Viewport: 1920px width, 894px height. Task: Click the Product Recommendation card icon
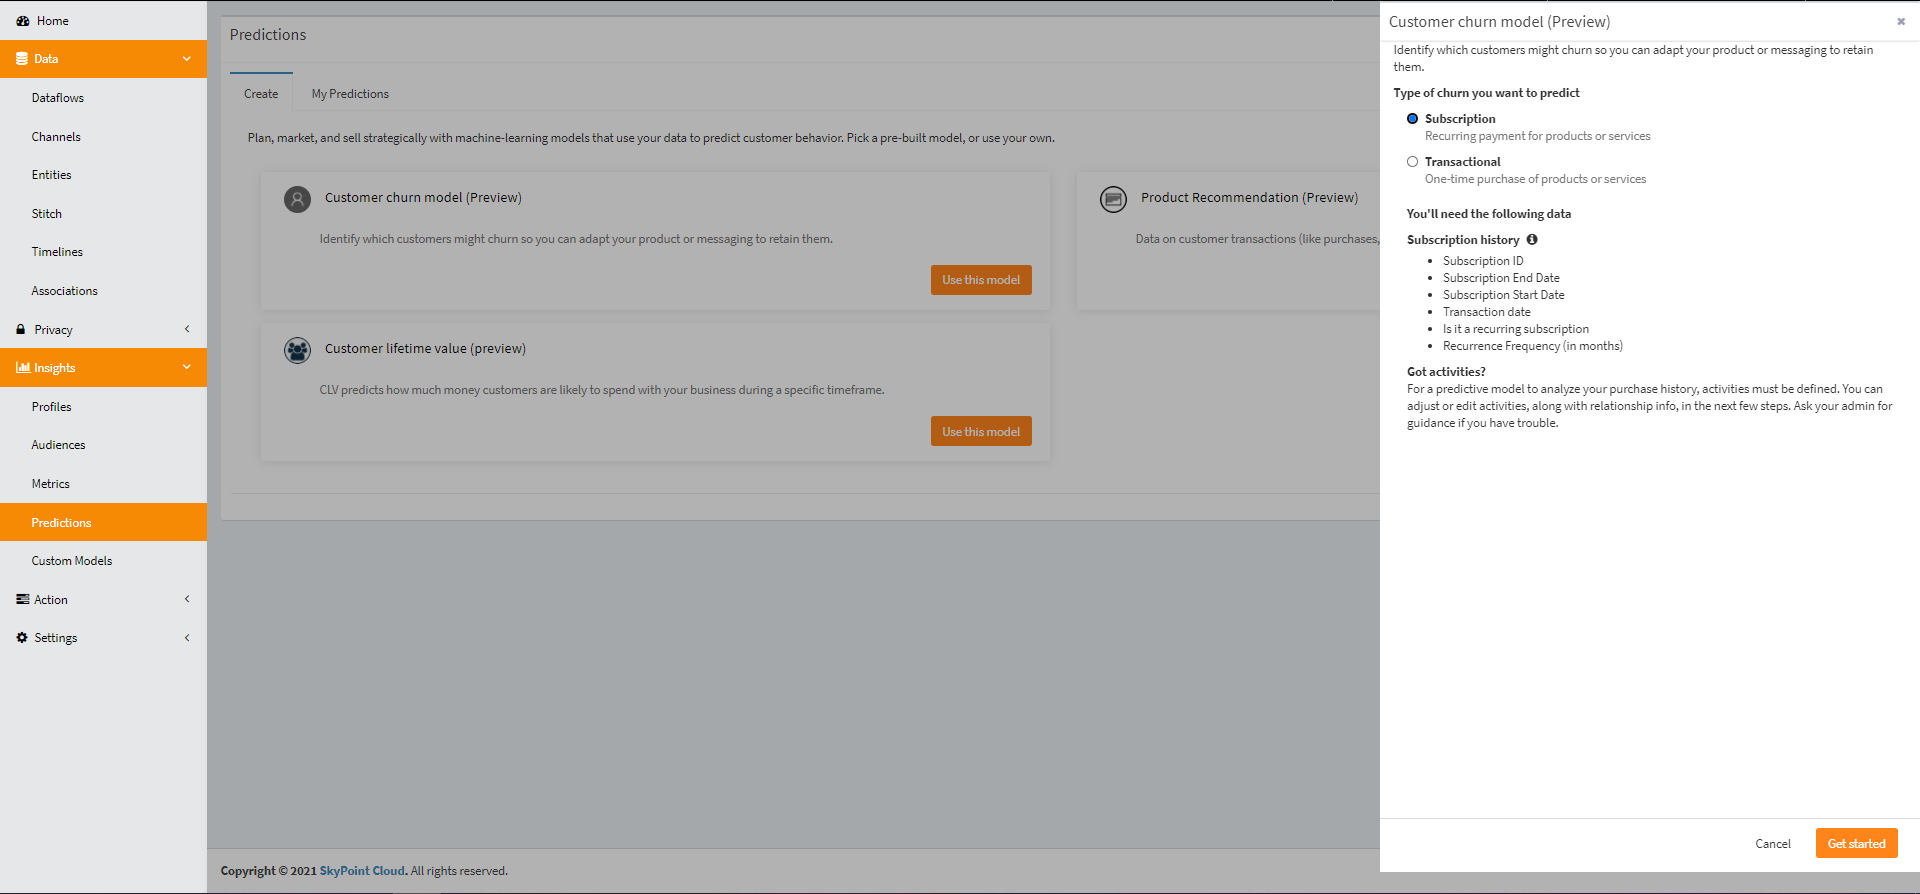pos(1113,199)
